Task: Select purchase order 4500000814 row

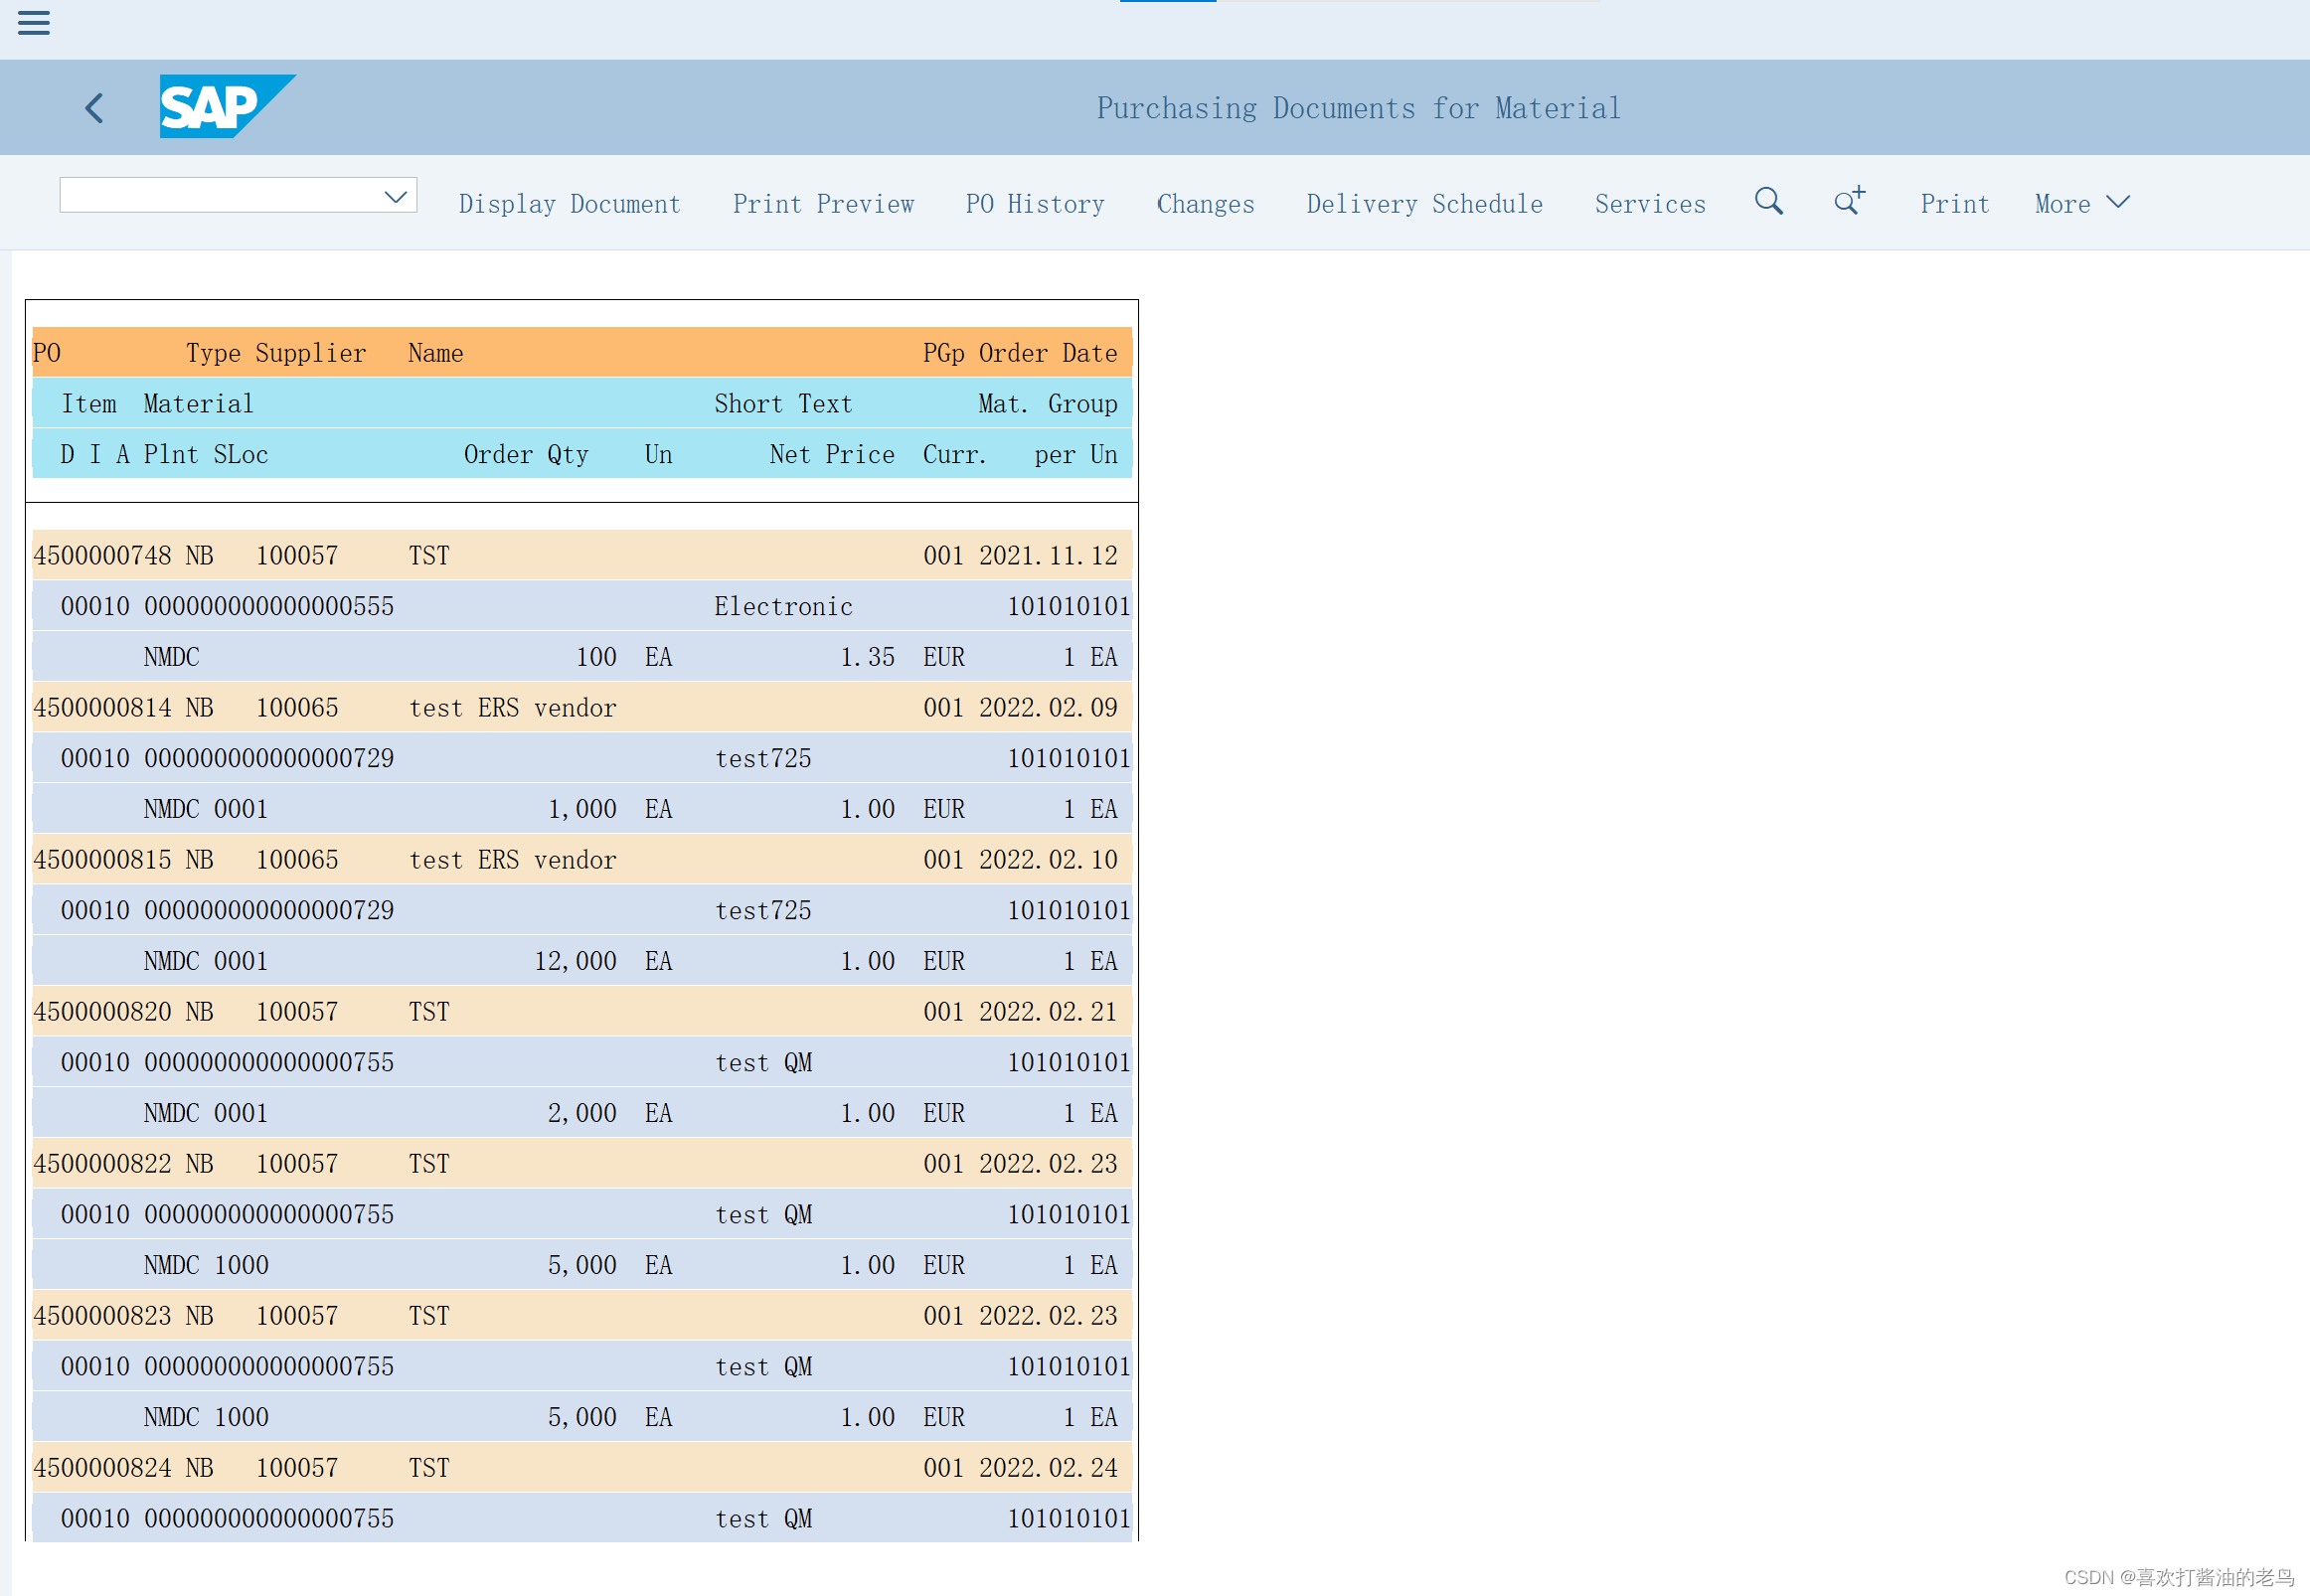Action: tap(102, 708)
